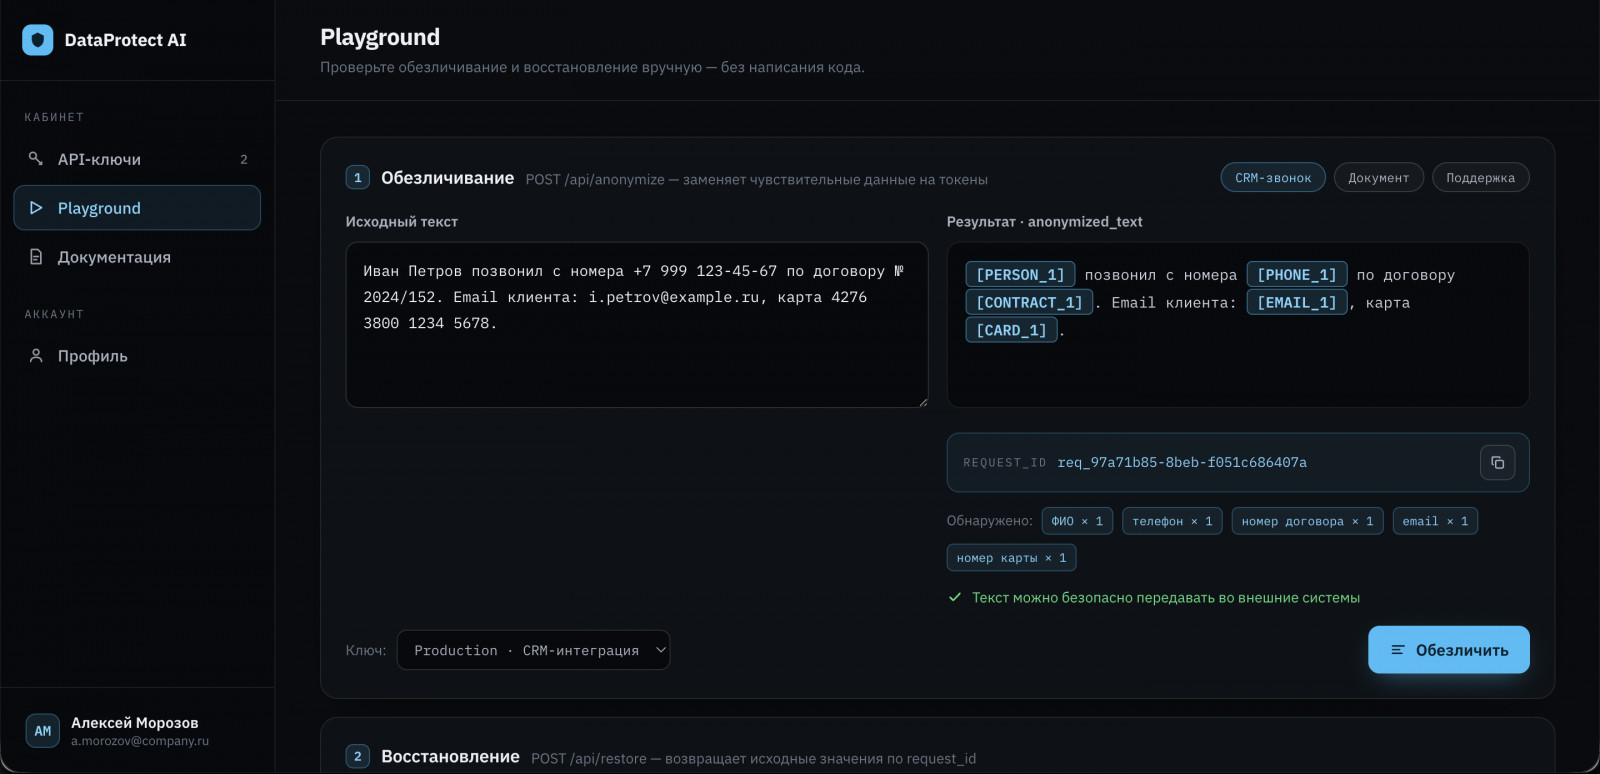
Task: Open the API-ключи section
Action: (137, 159)
